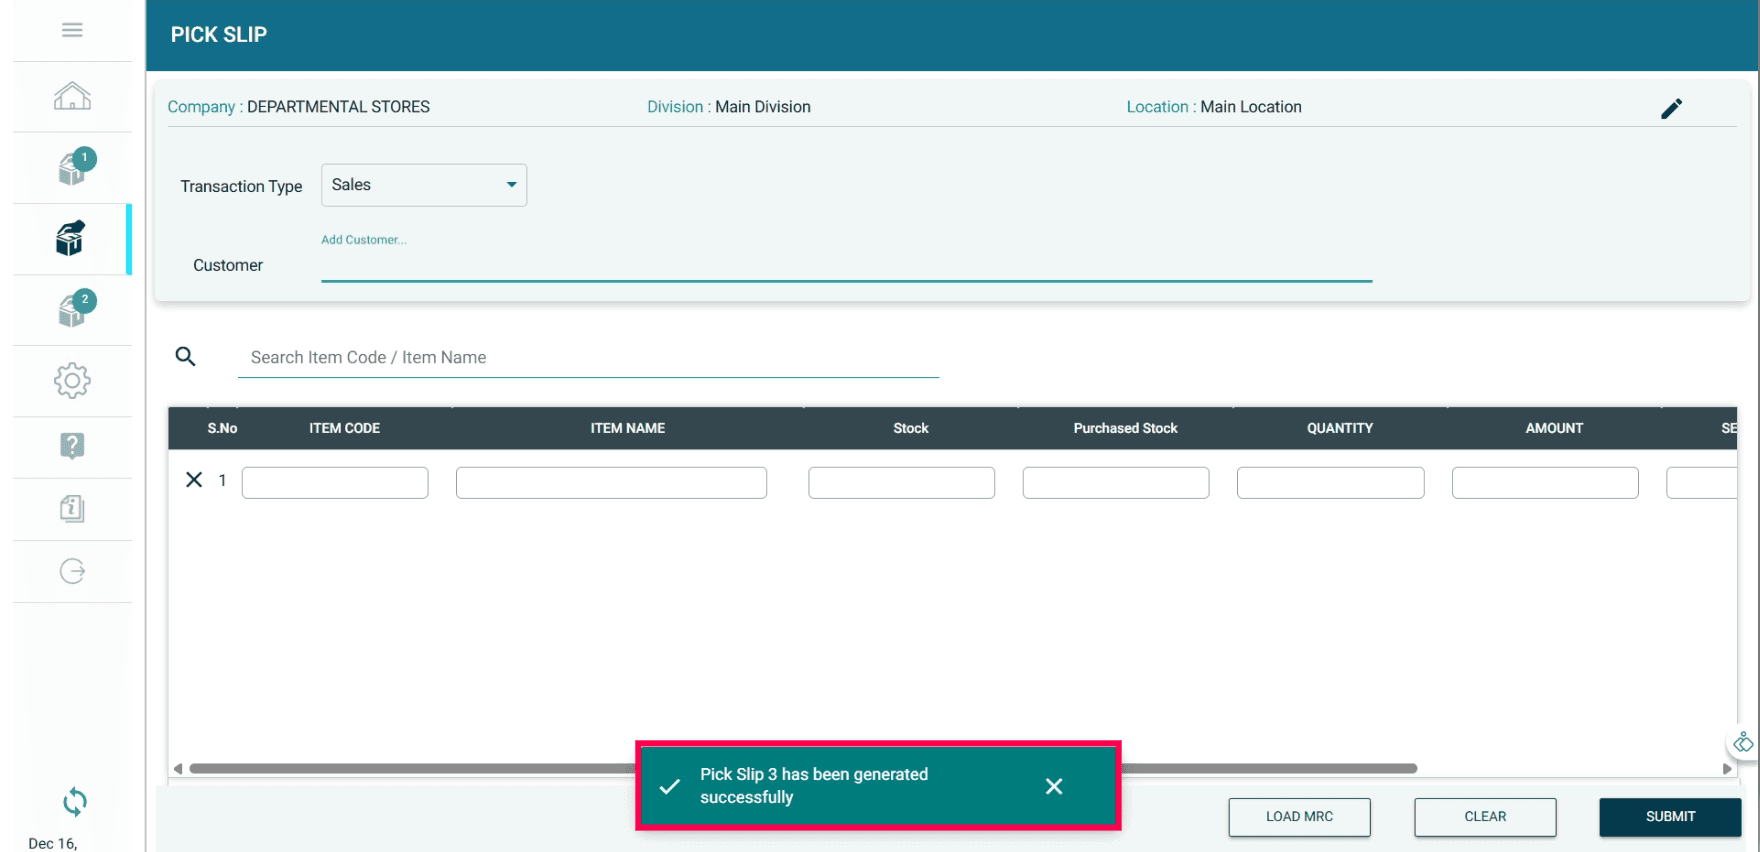The image size is (1760, 852).
Task: Open the info document icon
Action: 72,508
